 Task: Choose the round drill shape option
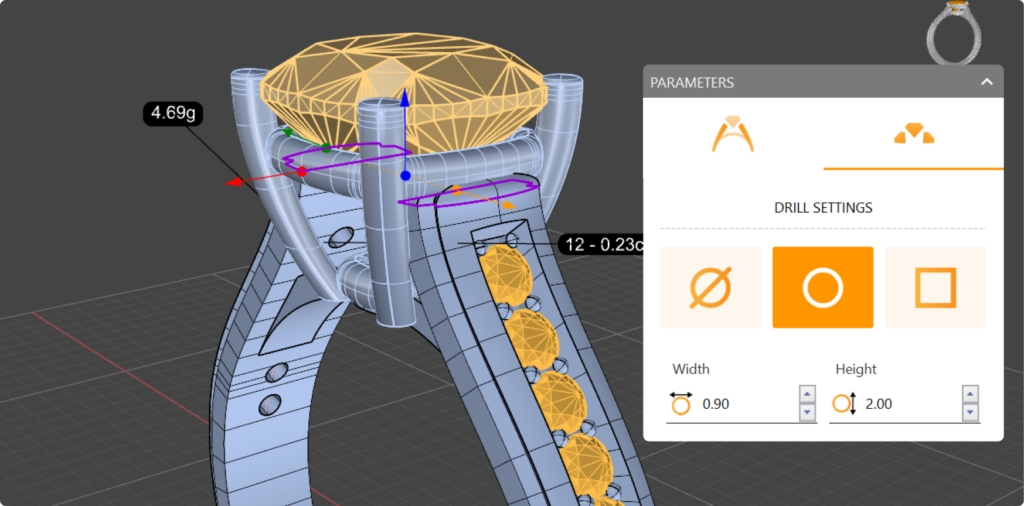pyautogui.click(x=822, y=288)
